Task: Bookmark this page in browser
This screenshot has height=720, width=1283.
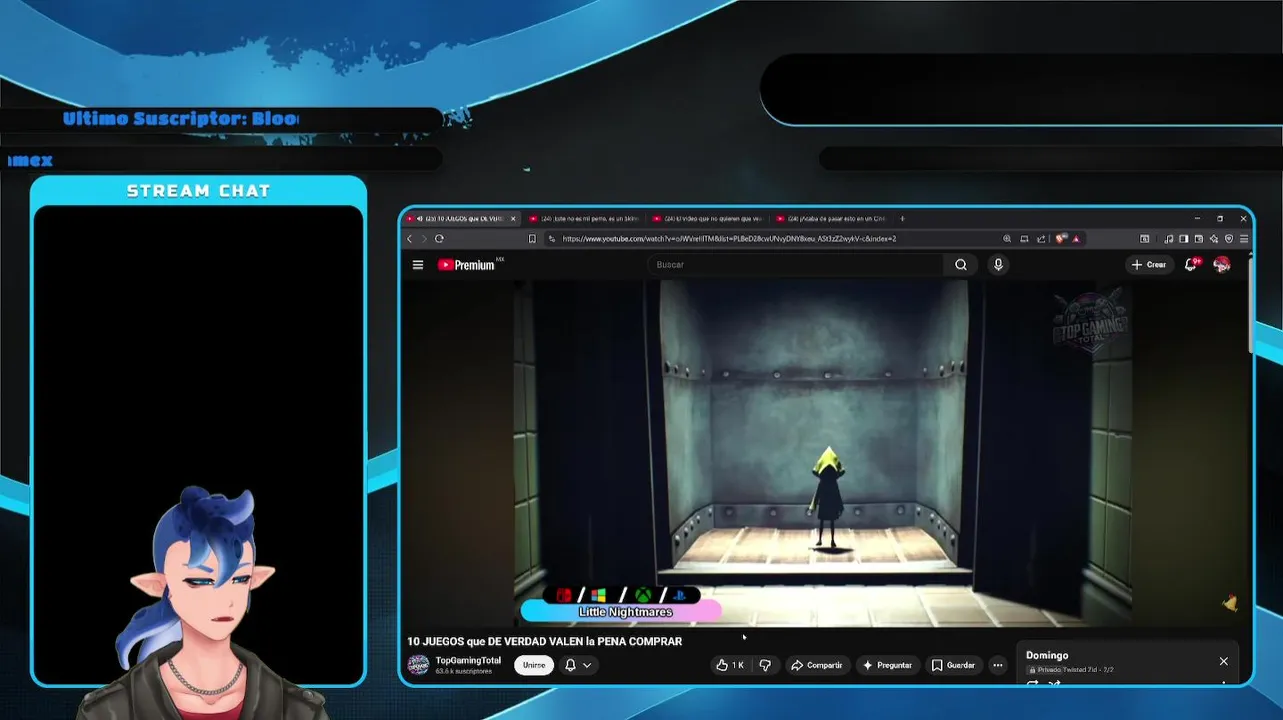Action: pos(532,239)
